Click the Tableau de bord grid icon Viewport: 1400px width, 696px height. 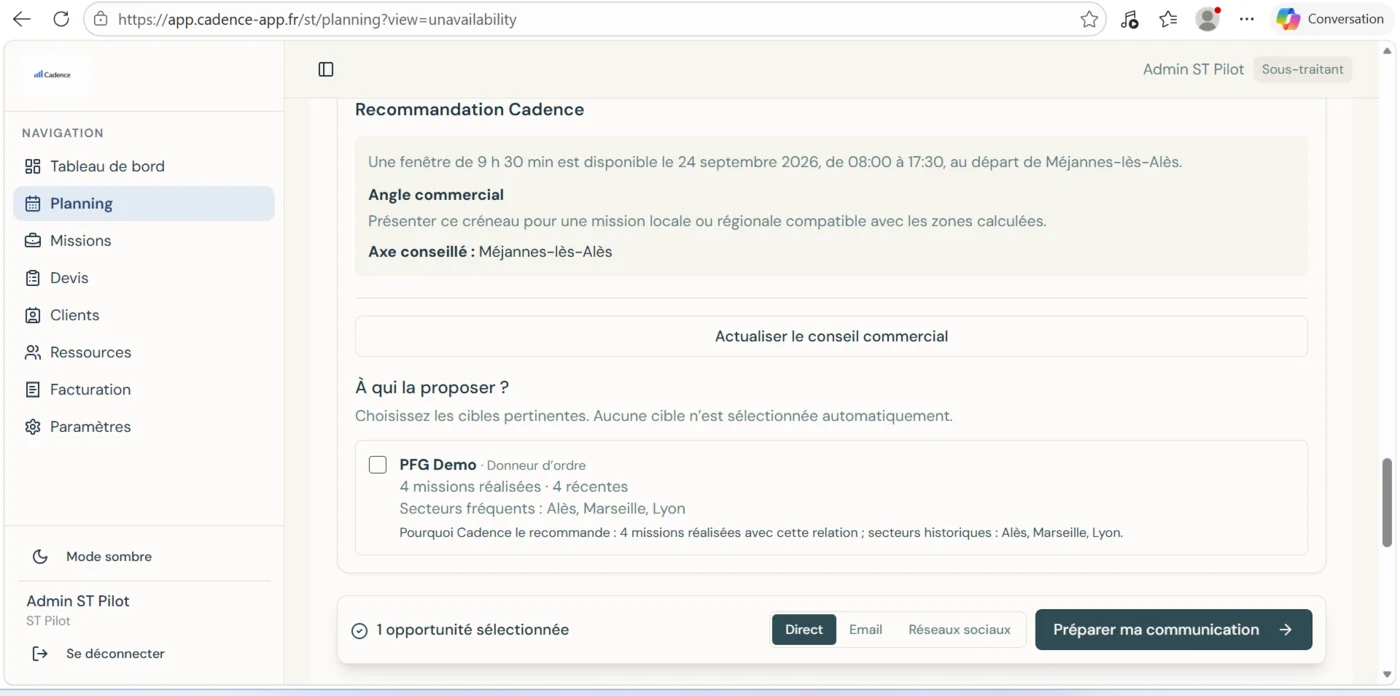click(x=33, y=166)
